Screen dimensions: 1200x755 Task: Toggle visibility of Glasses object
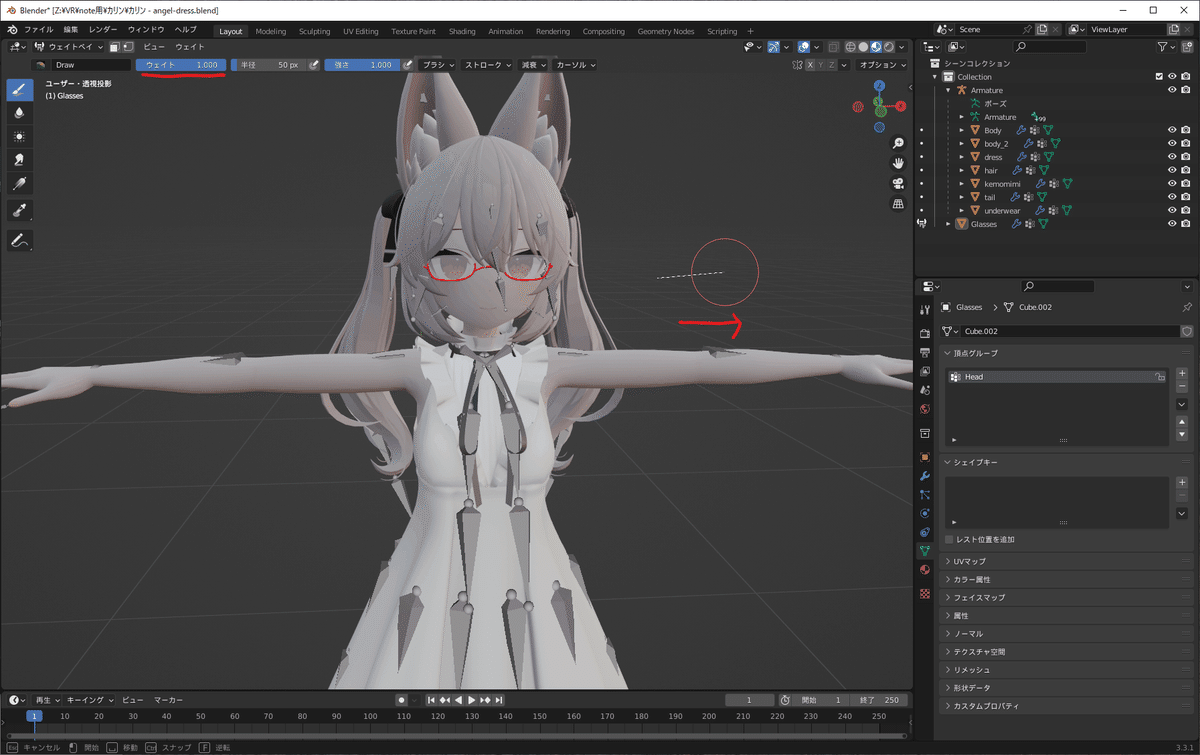point(1172,224)
